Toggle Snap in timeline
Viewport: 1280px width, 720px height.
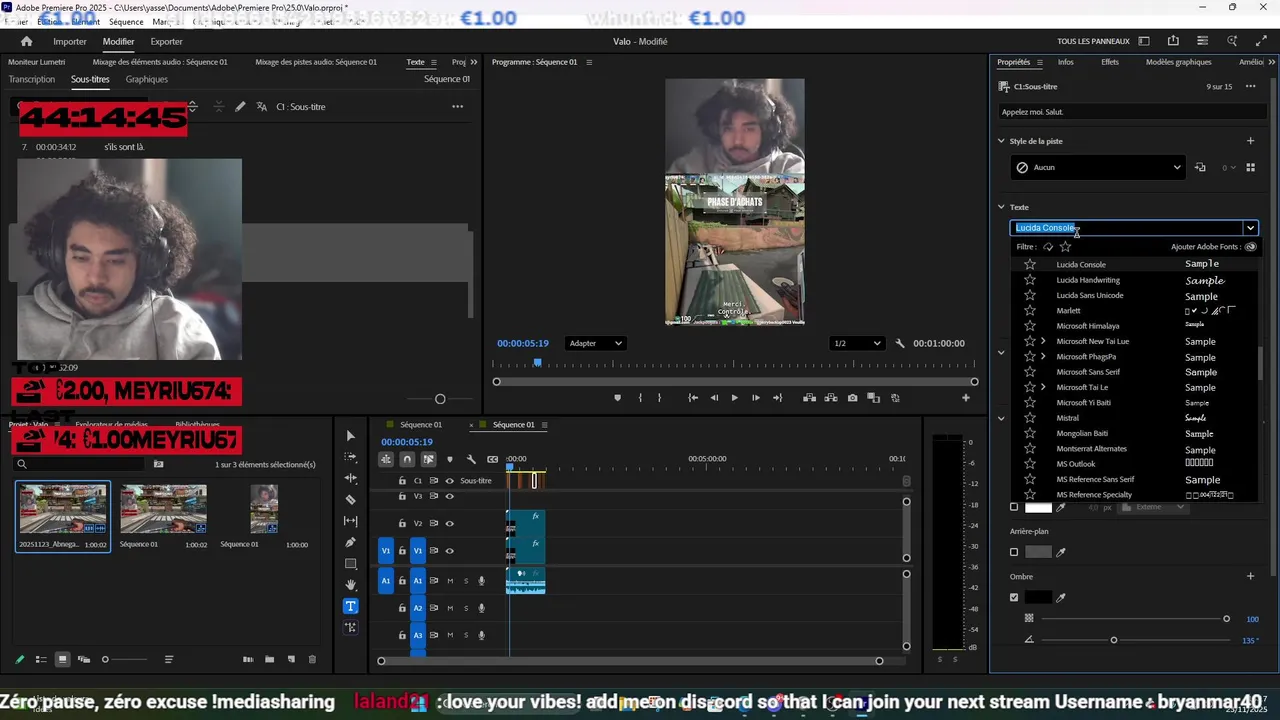pyautogui.click(x=407, y=459)
